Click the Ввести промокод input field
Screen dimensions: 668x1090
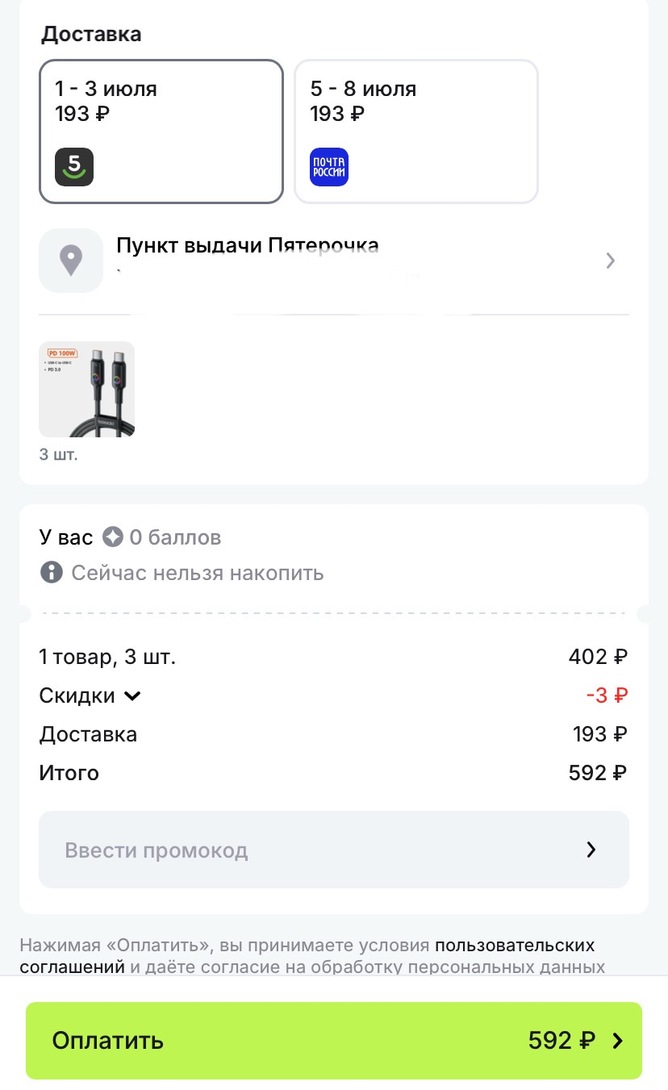pyautogui.click(x=300, y=850)
